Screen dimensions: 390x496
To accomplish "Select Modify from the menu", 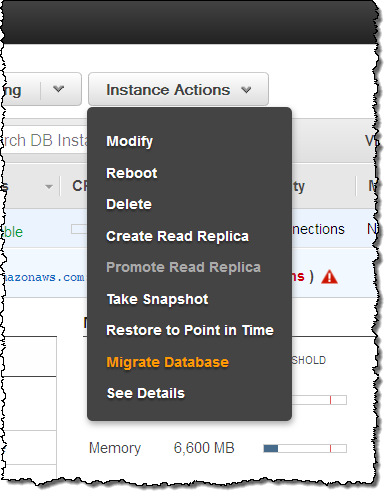I will click(x=129, y=141).
